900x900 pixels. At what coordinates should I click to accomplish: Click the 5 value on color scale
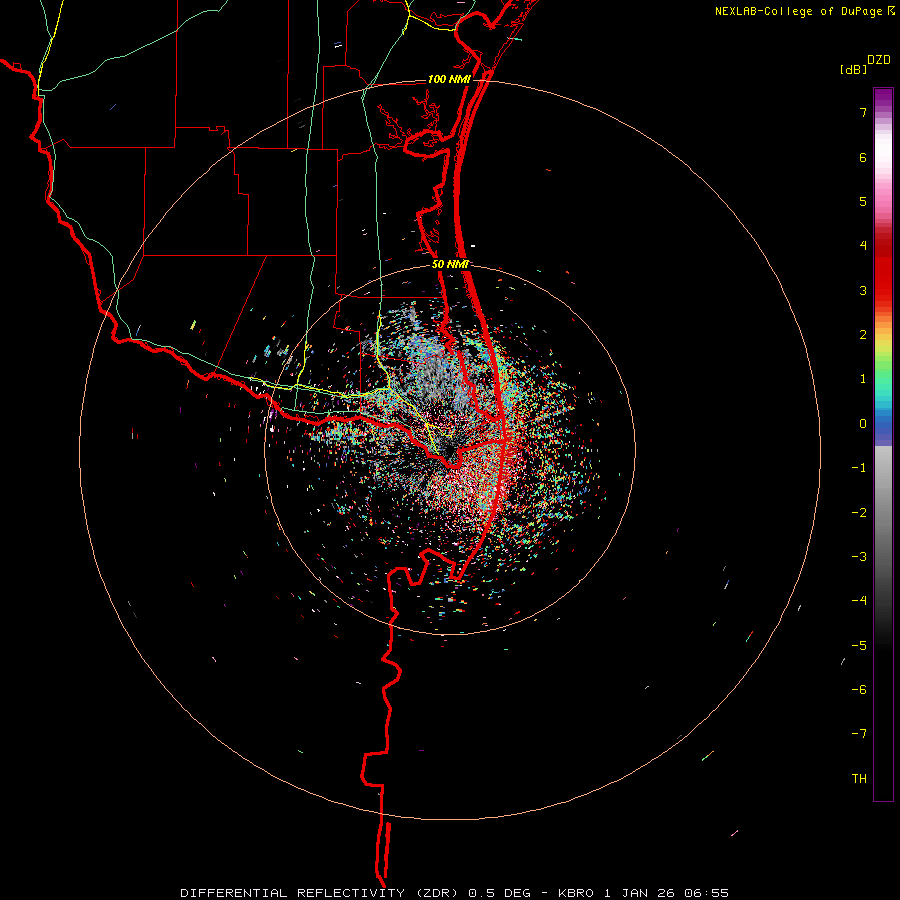coord(863,201)
